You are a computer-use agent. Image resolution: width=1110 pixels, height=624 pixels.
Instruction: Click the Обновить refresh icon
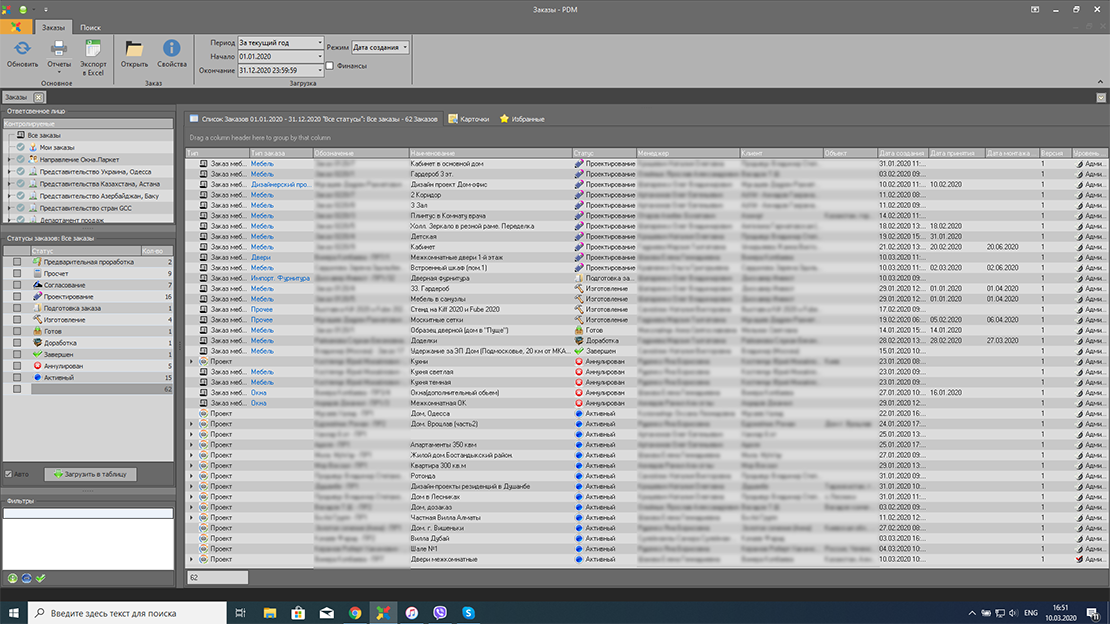pos(22,49)
